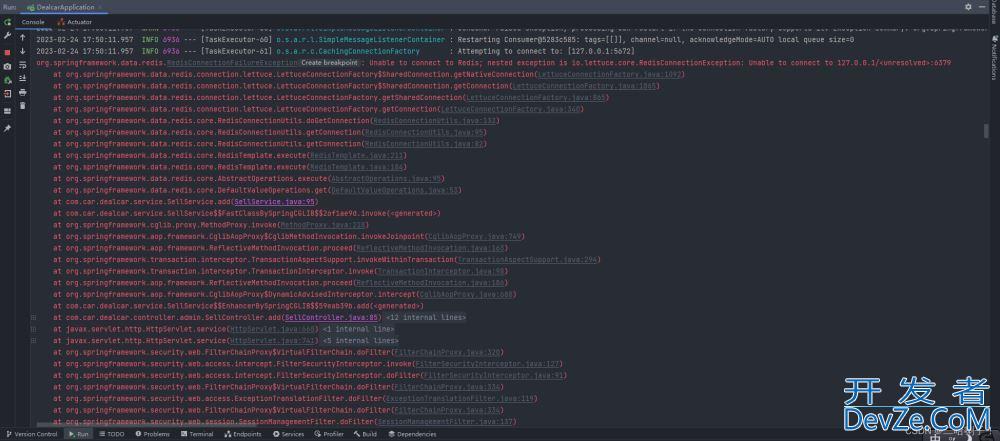Open the Notifications side panel

994,60
